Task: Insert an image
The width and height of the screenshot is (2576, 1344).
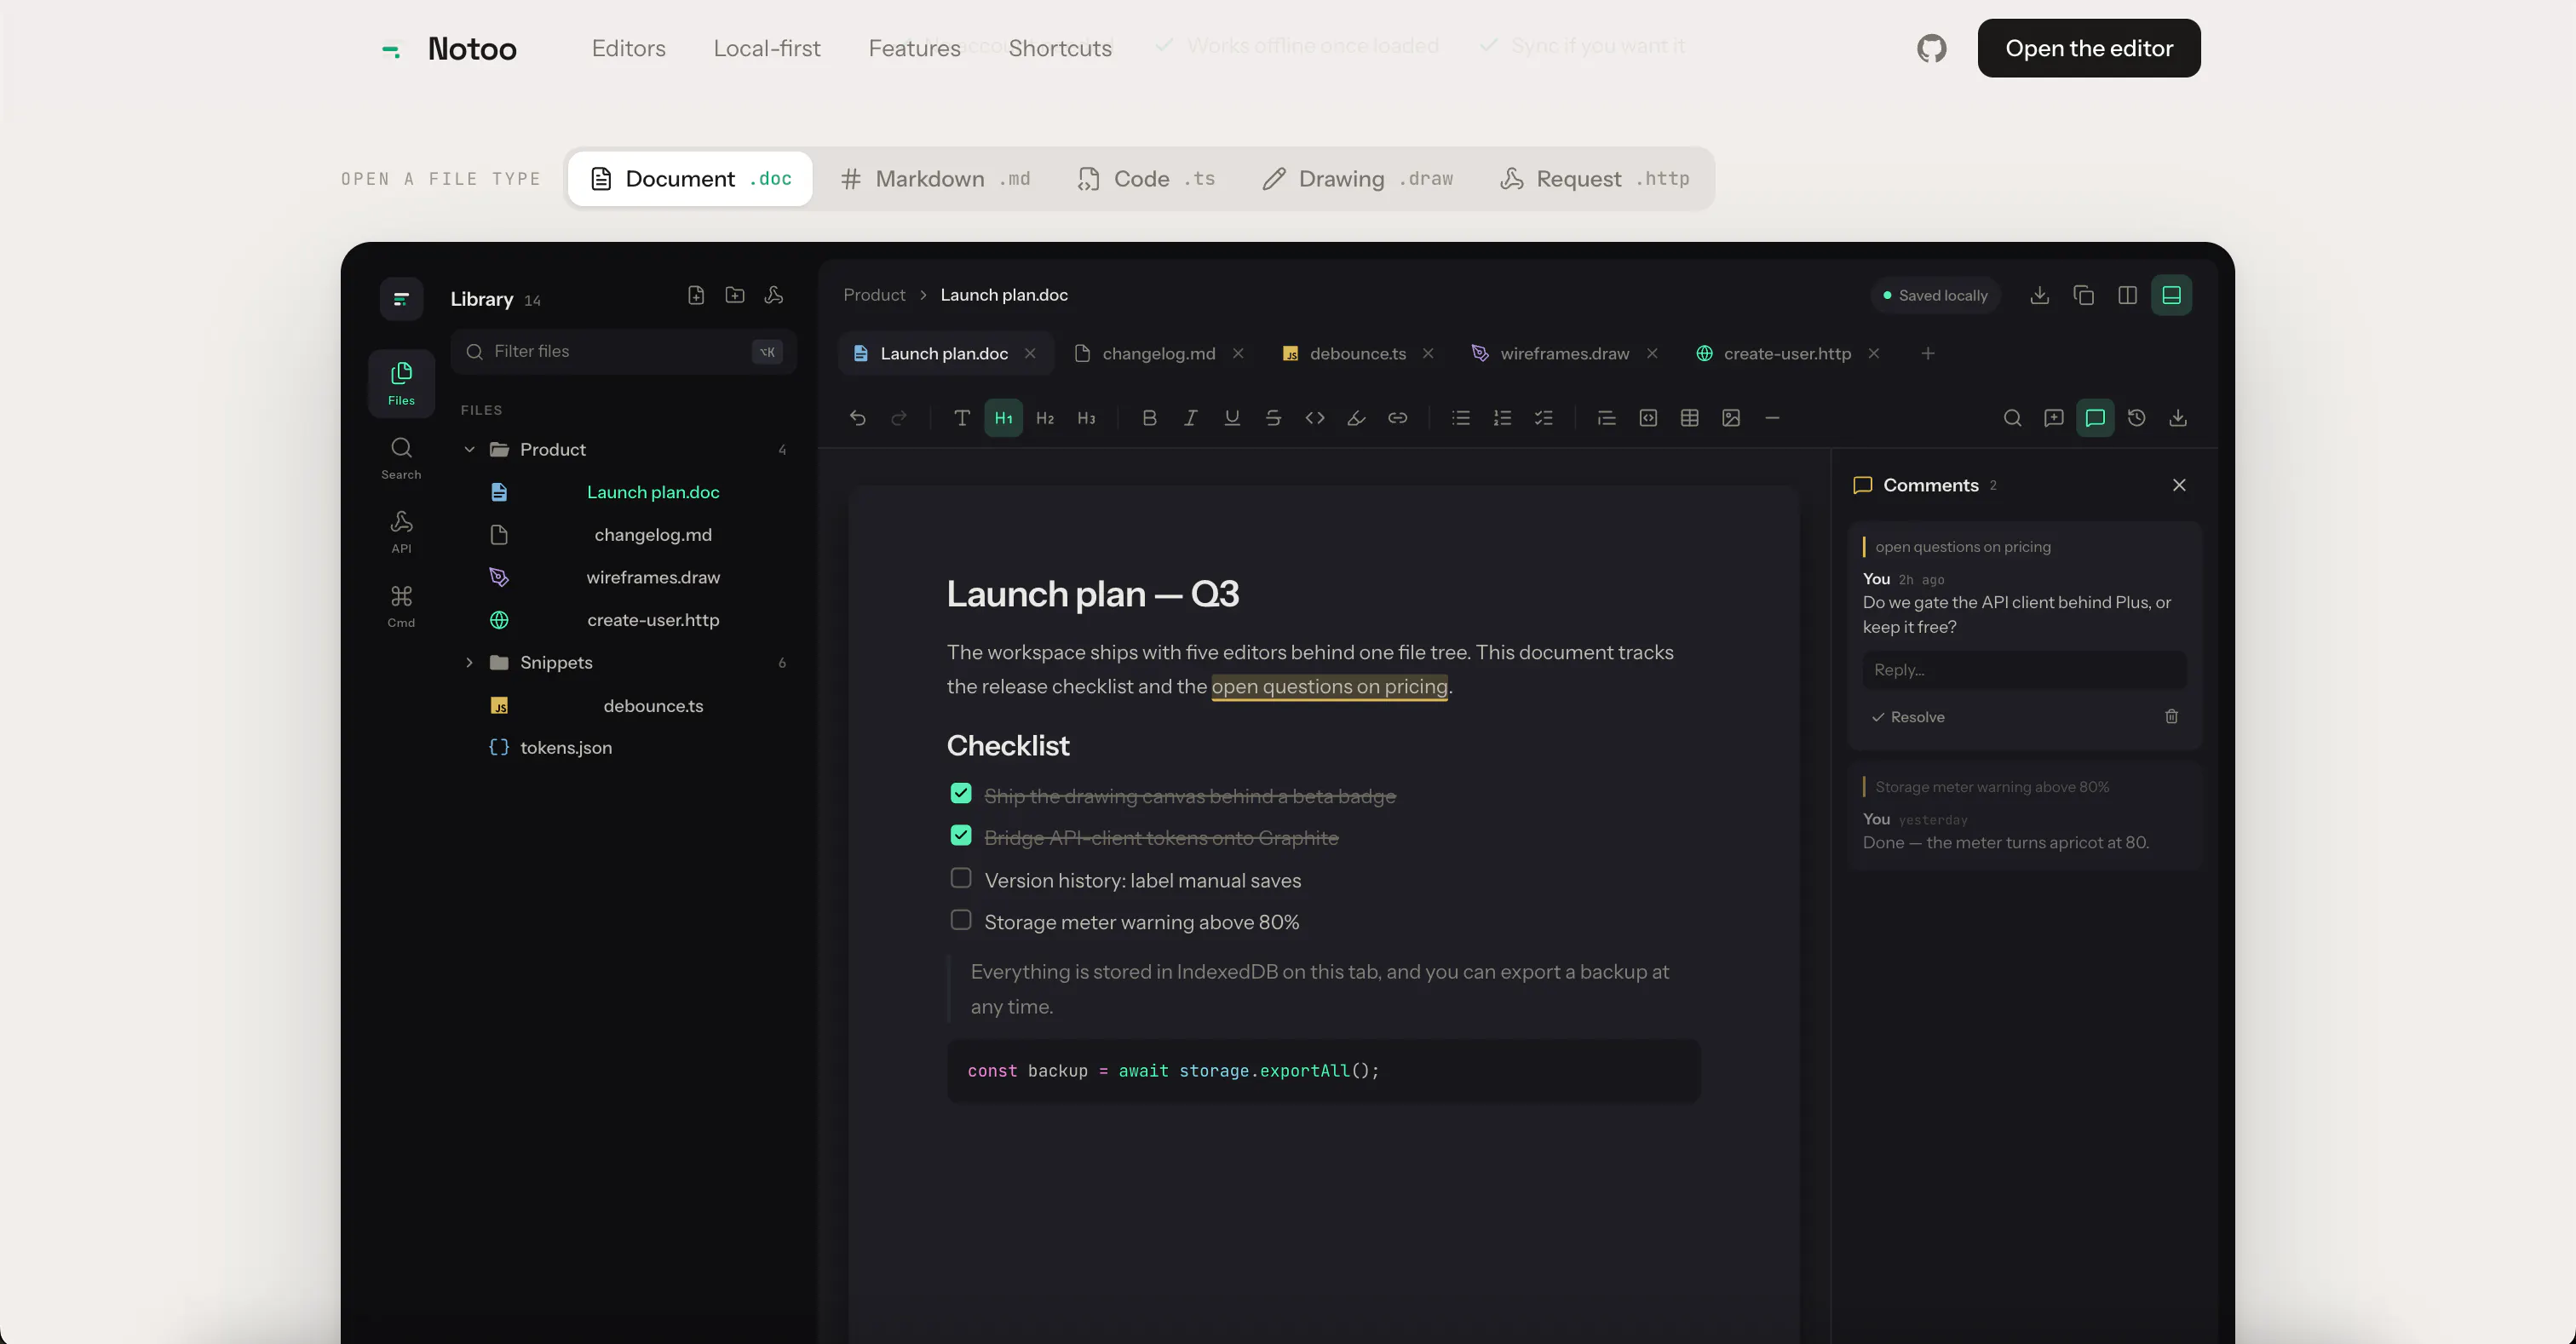Action: 1731,418
